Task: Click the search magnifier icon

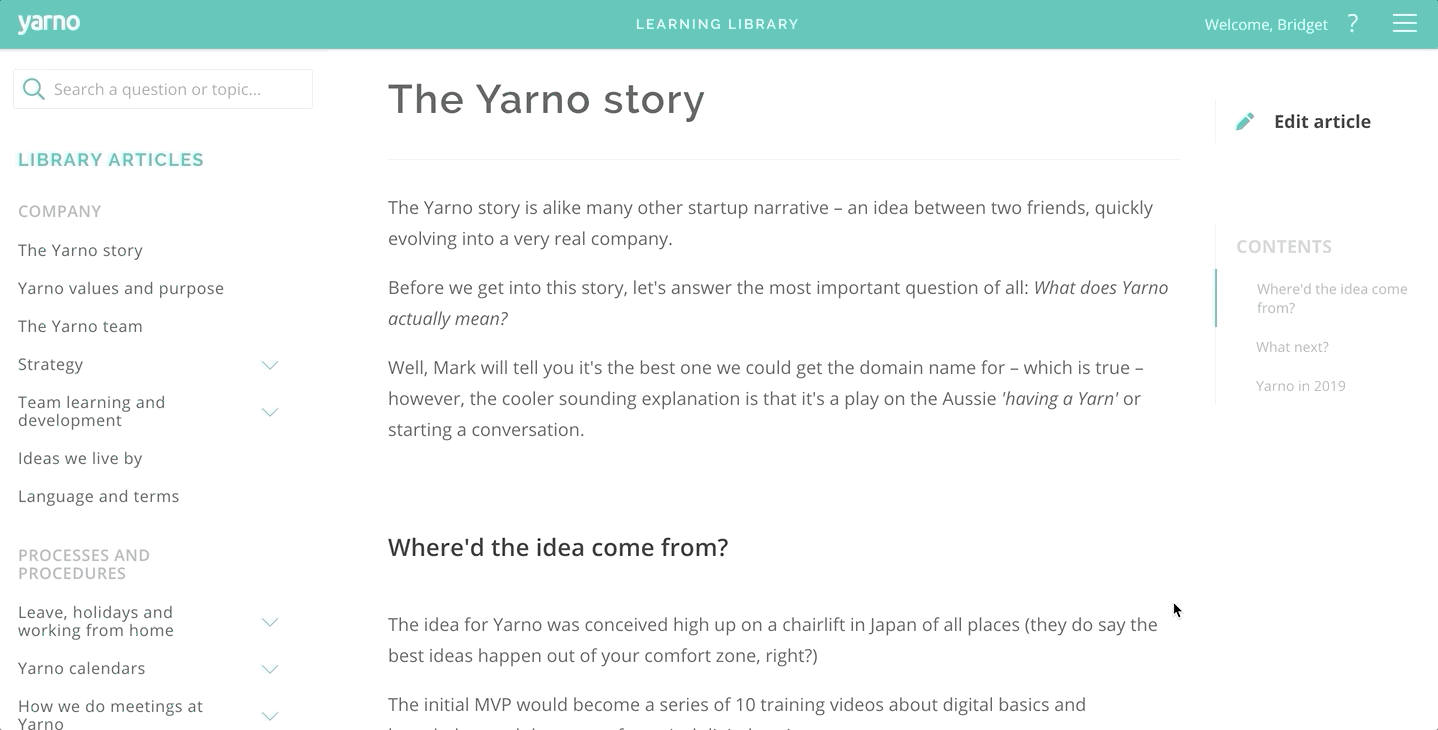Action: [x=33, y=89]
